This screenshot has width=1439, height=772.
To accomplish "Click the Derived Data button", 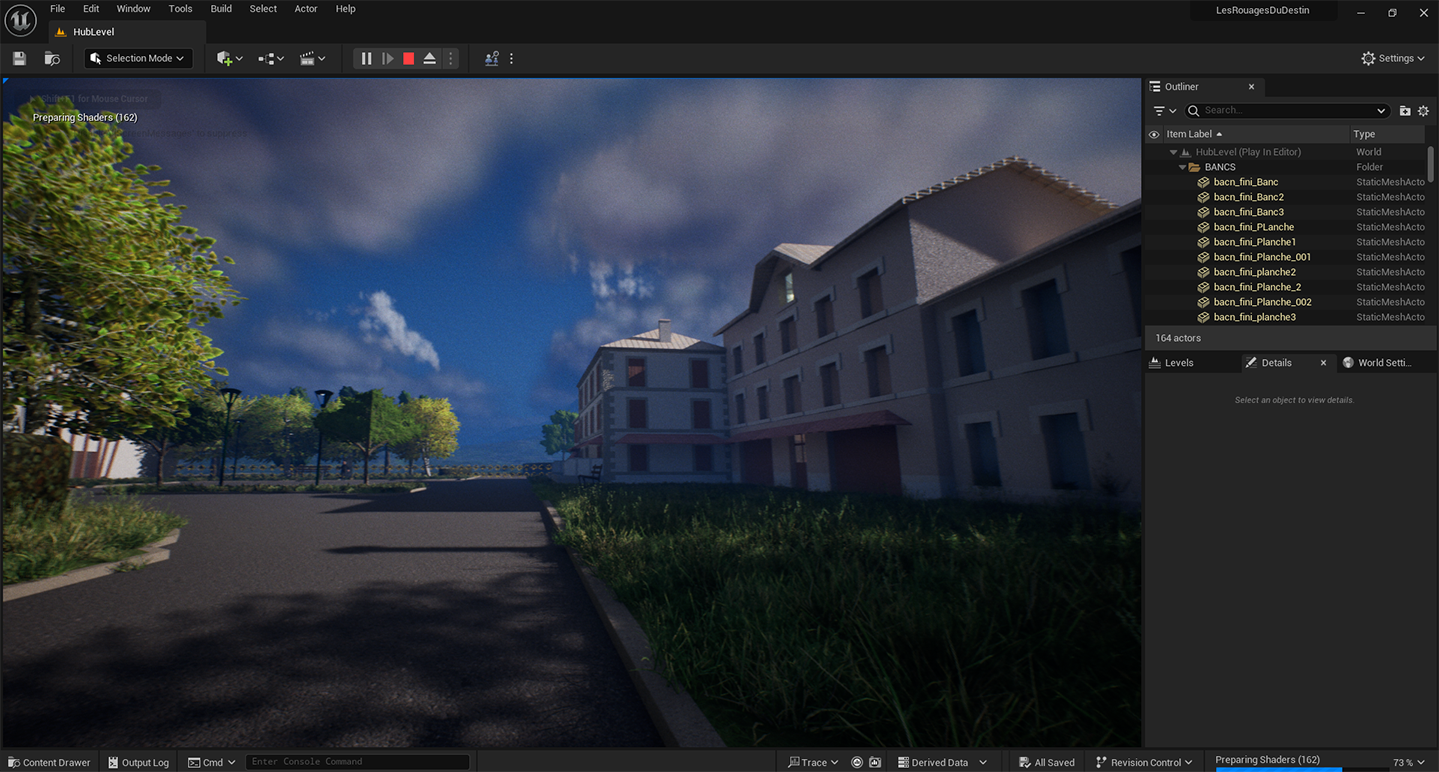I will [x=938, y=762].
